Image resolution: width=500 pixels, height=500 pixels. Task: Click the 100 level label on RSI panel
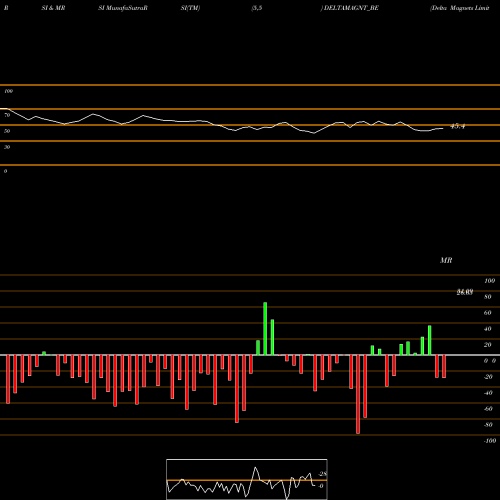[x=8, y=91]
